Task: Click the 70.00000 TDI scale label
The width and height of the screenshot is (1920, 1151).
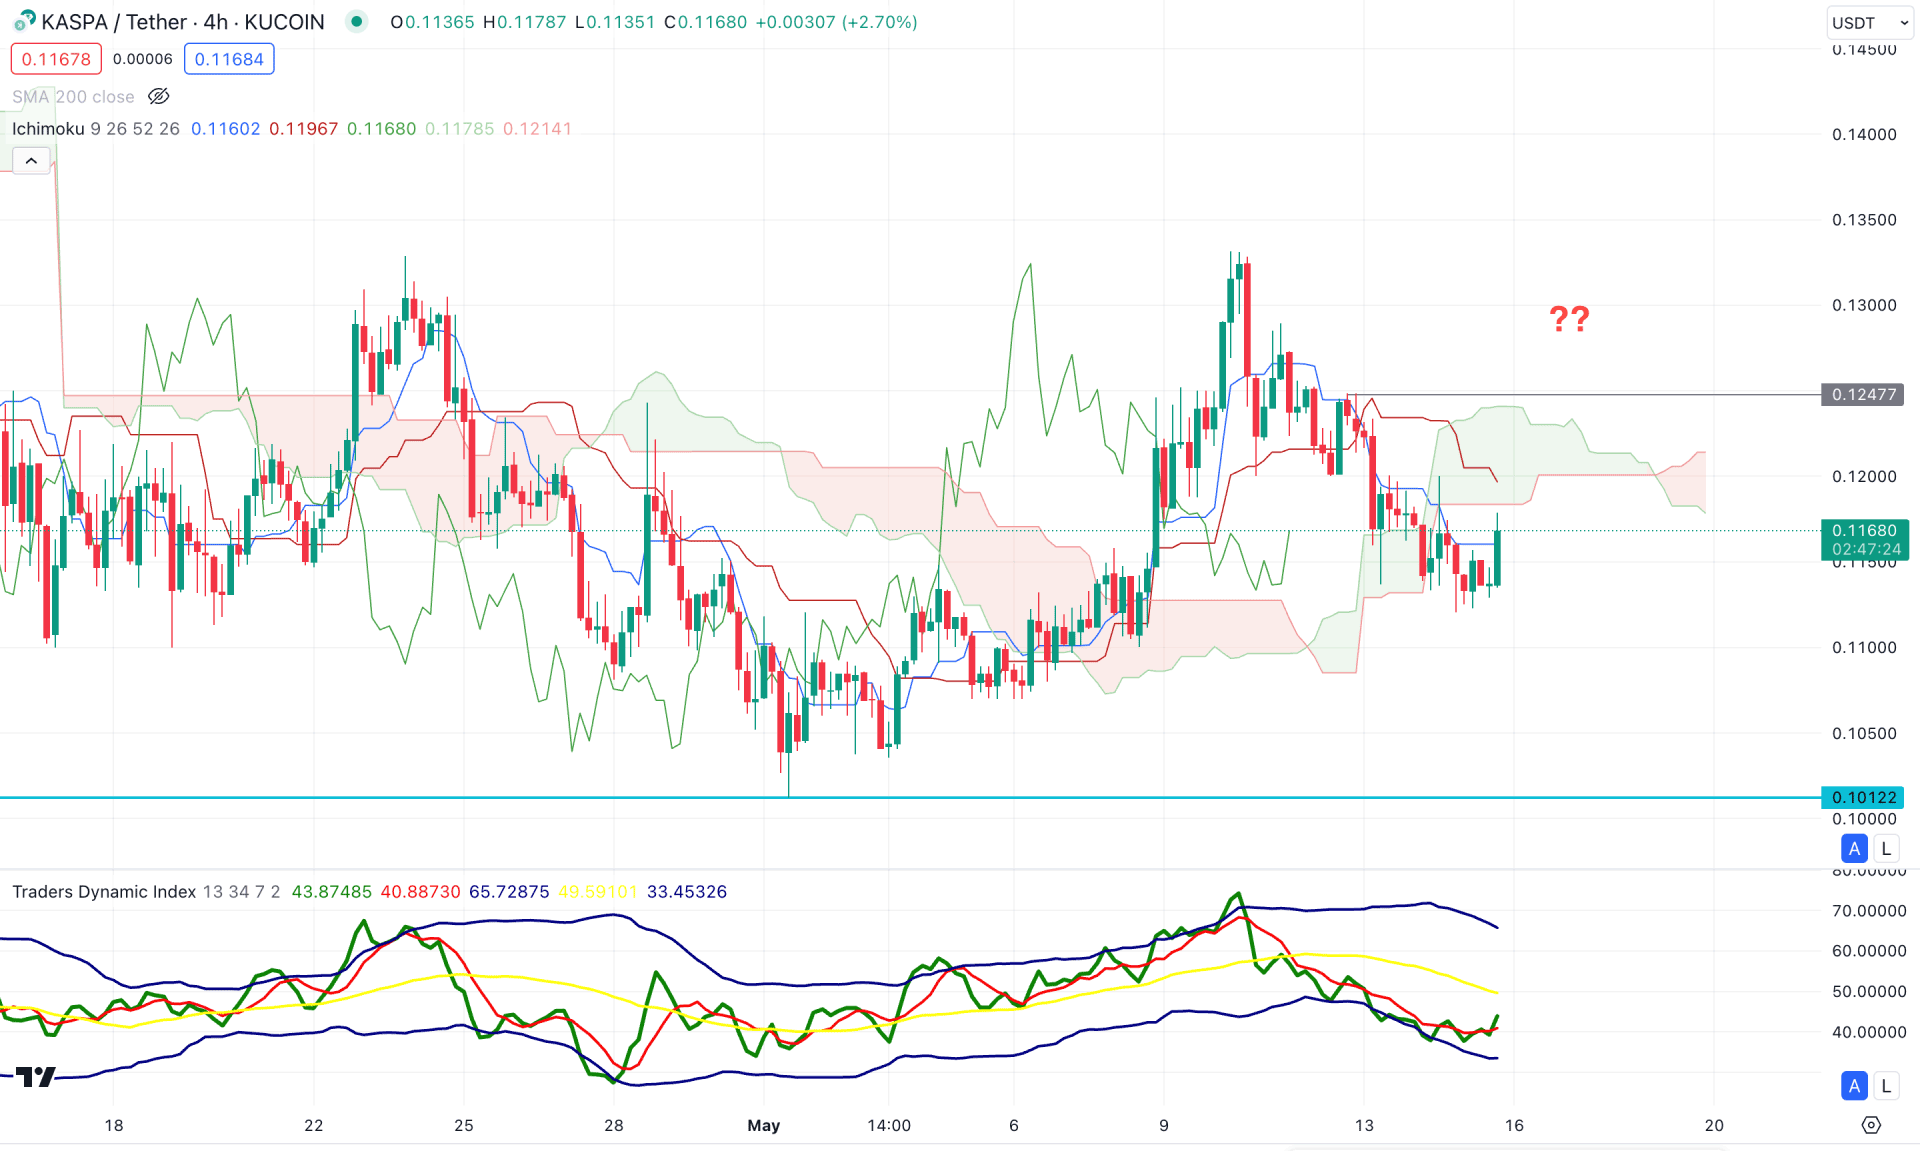Action: 1869,911
